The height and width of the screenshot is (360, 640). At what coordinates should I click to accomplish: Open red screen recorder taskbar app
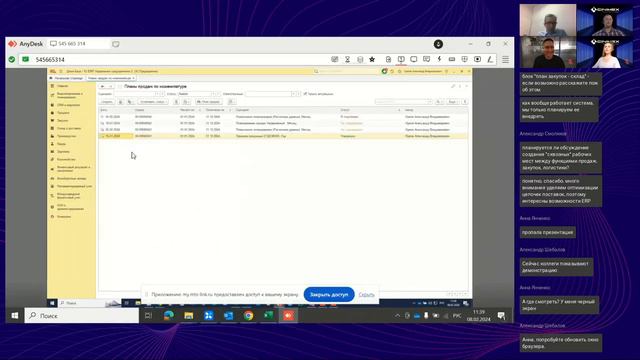pyautogui.click(x=288, y=316)
